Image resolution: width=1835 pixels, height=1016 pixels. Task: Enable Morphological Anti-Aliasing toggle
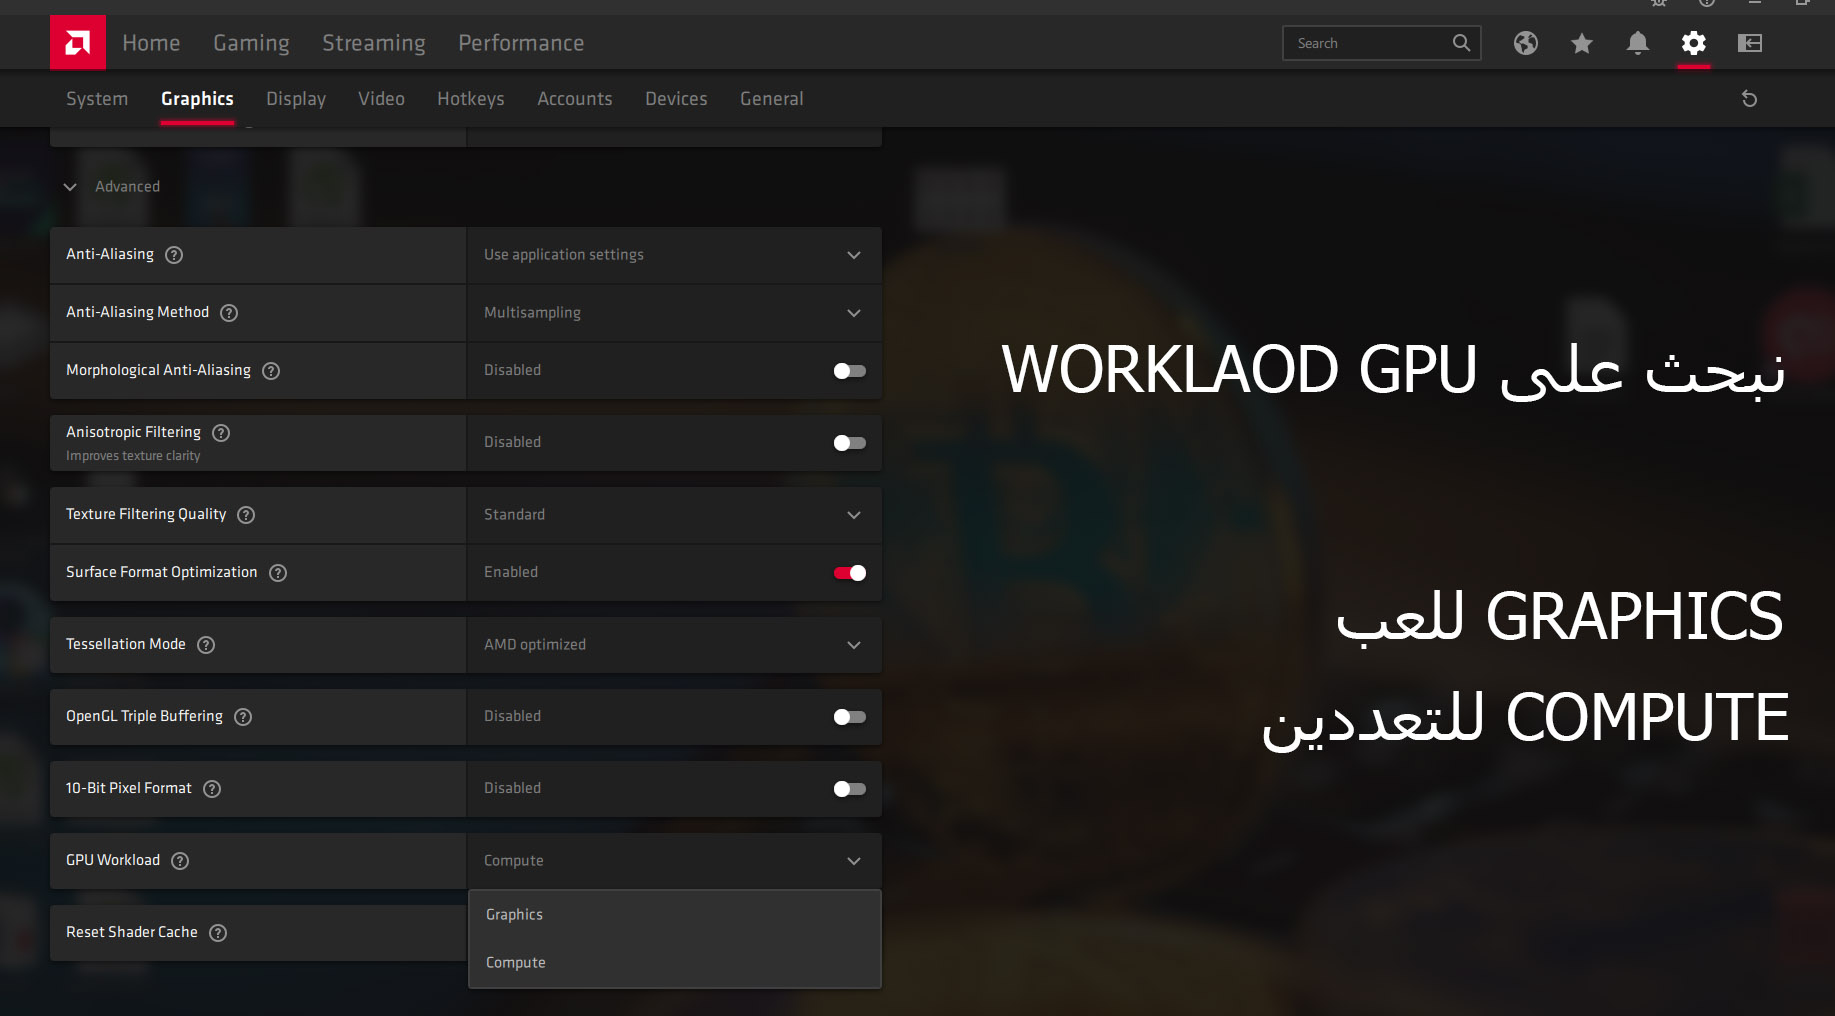(x=849, y=371)
